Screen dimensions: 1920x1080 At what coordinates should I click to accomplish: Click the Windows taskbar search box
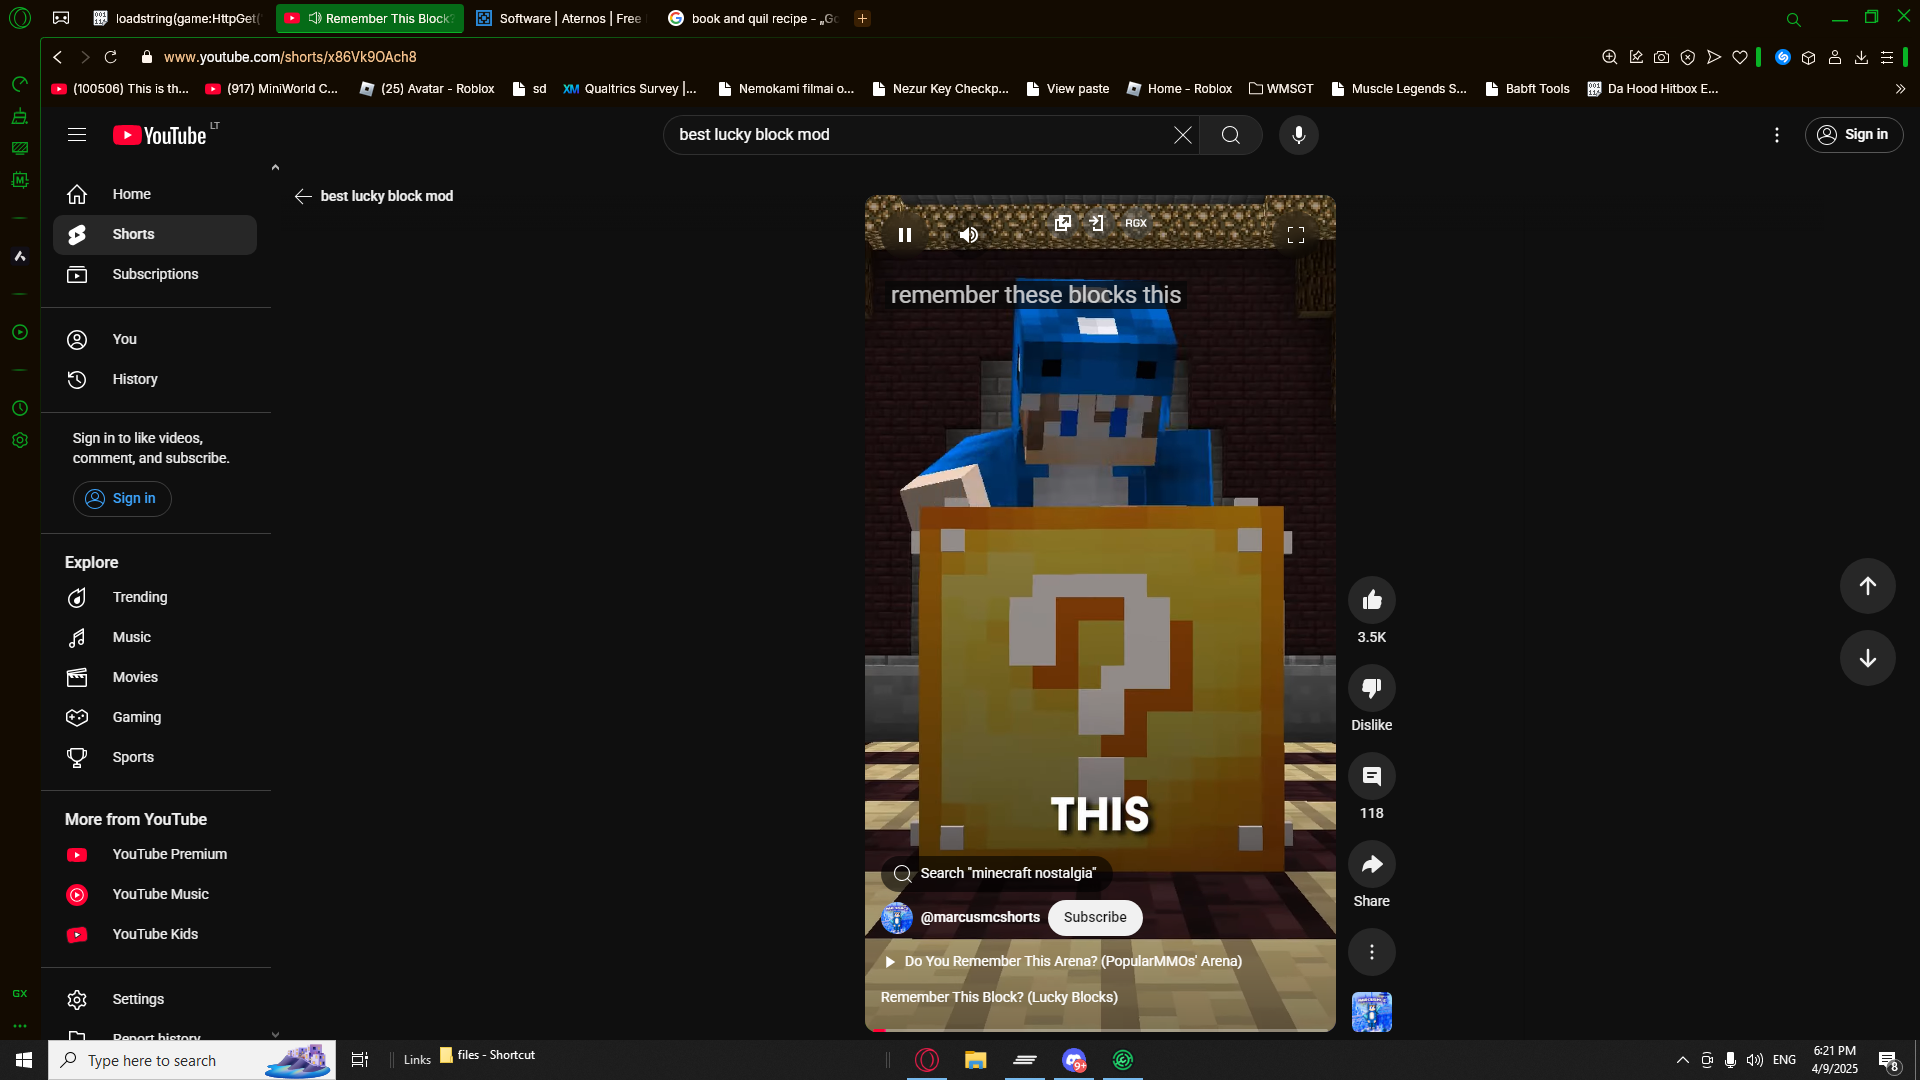point(192,1060)
